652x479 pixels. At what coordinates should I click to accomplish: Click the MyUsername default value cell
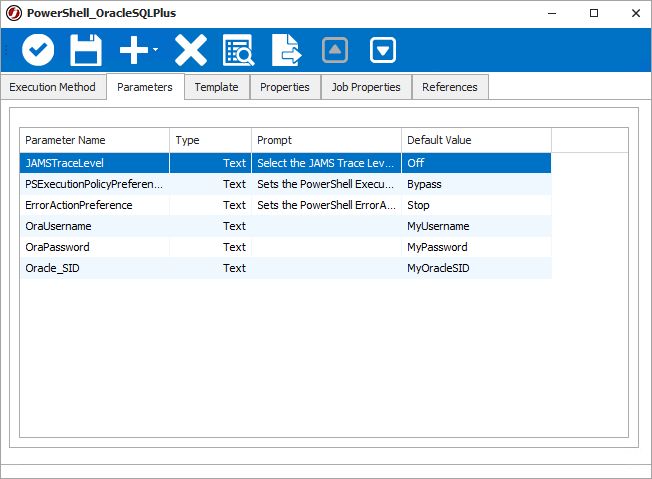click(x=477, y=226)
